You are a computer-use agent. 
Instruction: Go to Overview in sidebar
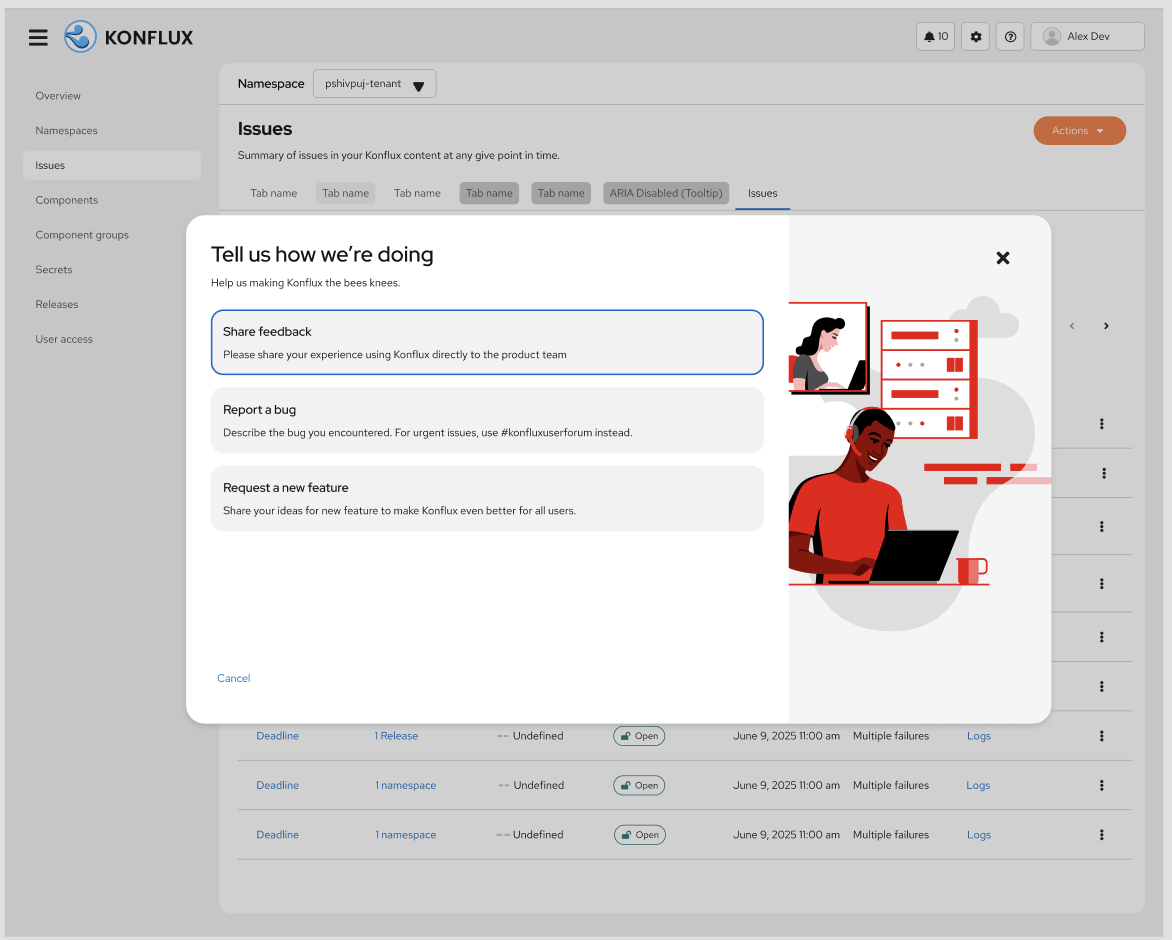click(x=58, y=96)
